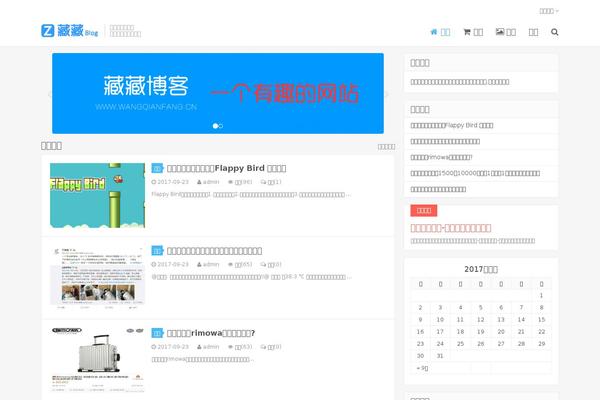Open the article title containing rimowa
600x400 pixels.
pos(211,333)
